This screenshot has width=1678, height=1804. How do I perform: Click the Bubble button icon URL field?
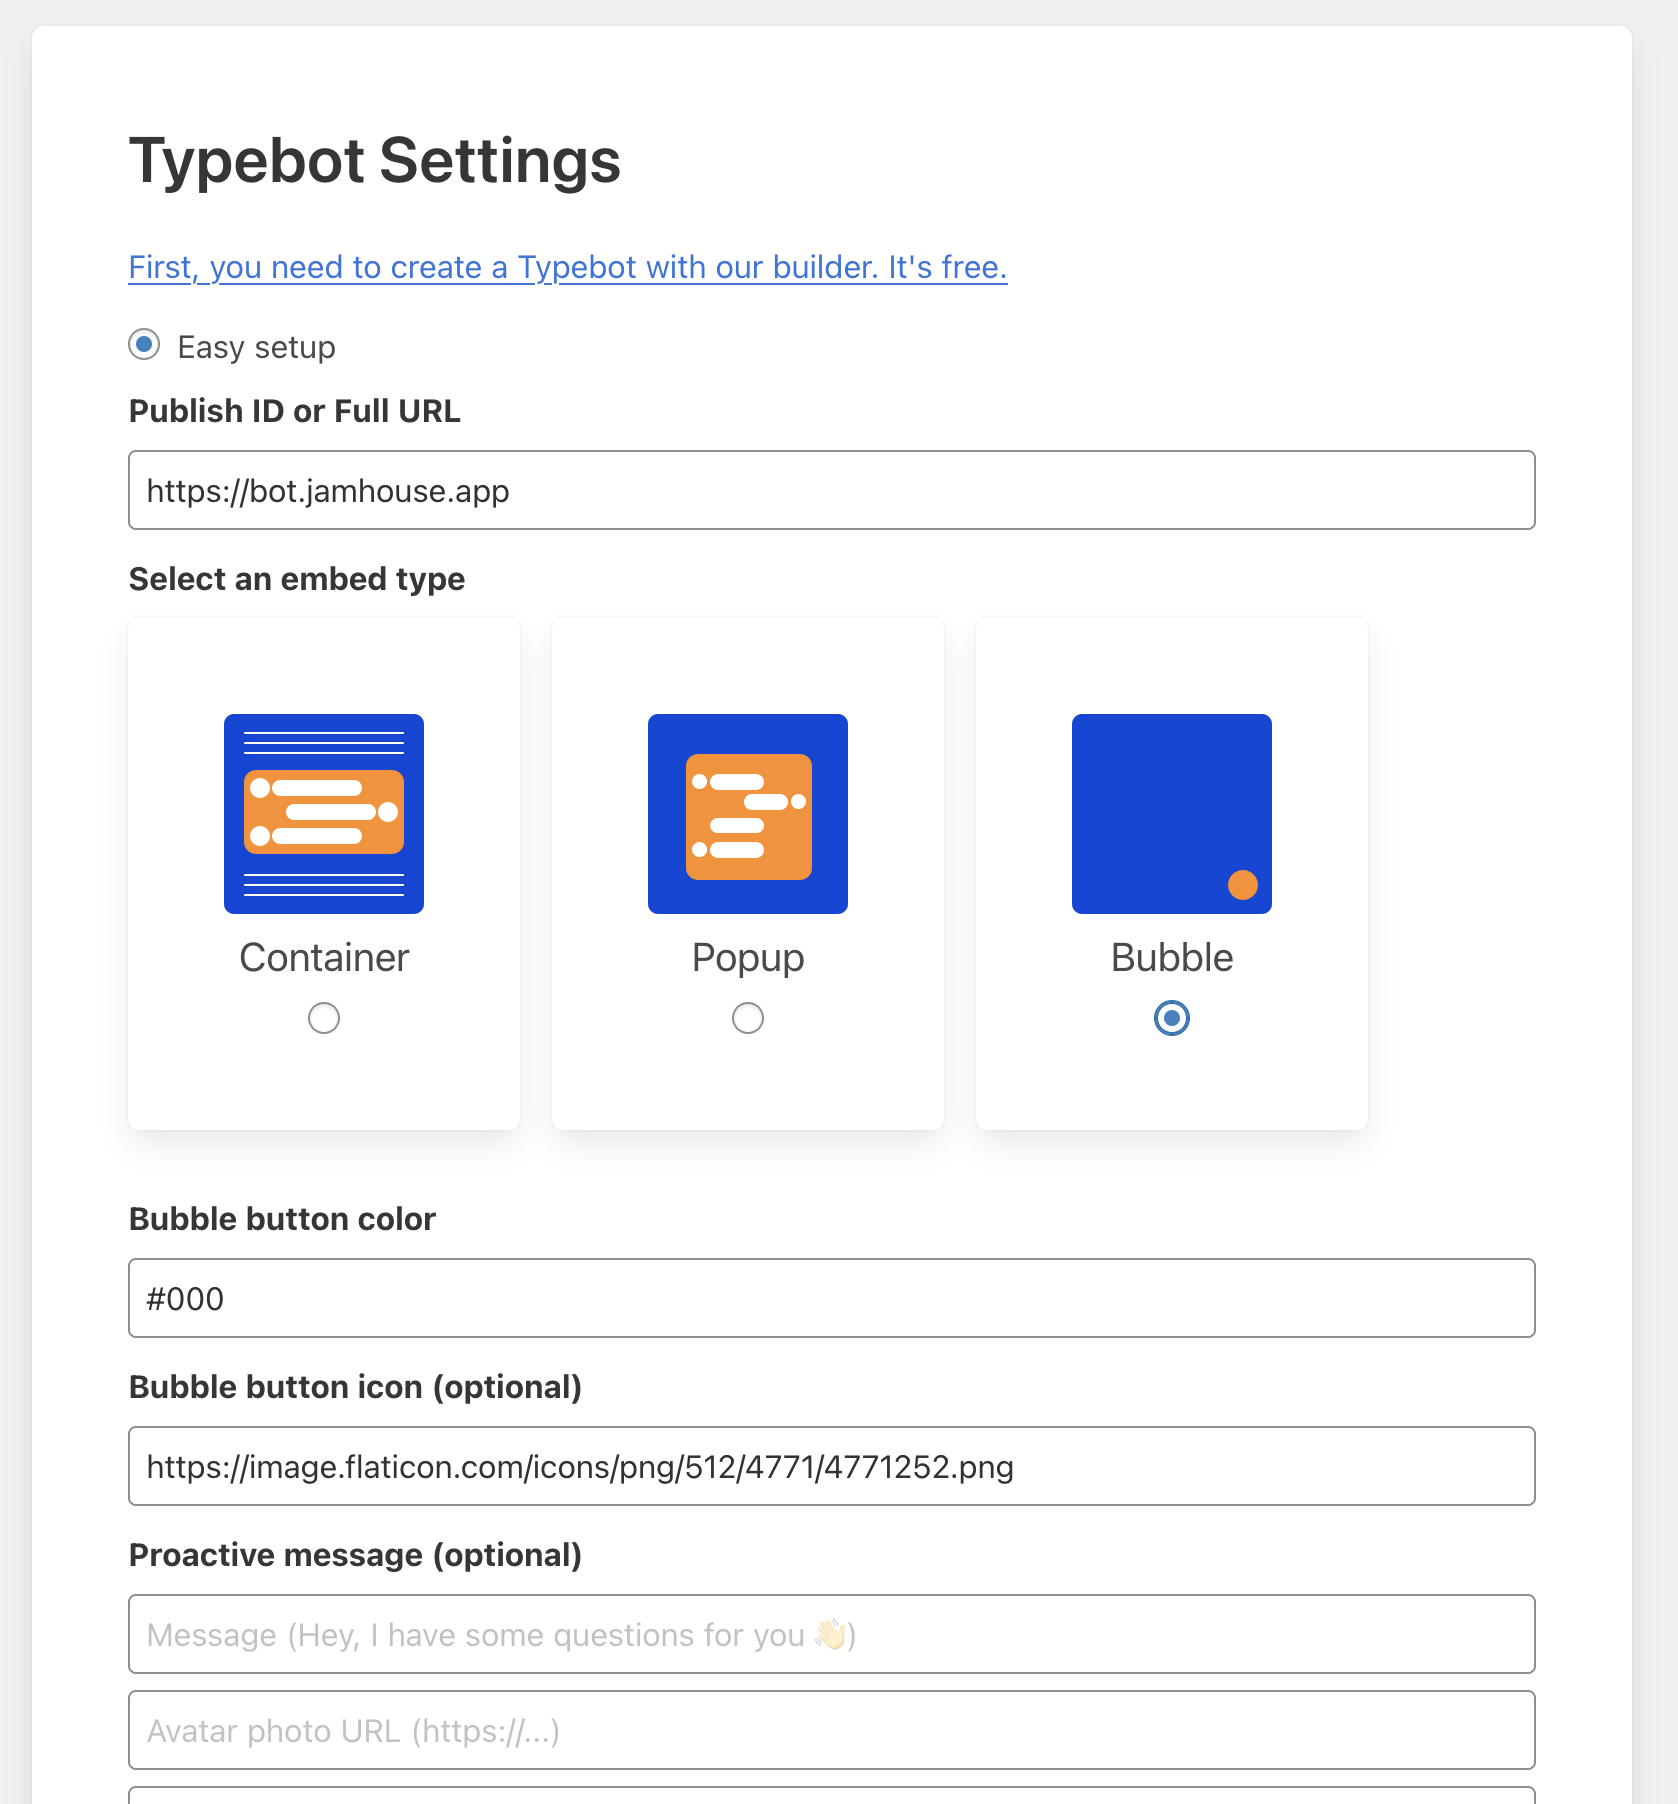(x=831, y=1466)
